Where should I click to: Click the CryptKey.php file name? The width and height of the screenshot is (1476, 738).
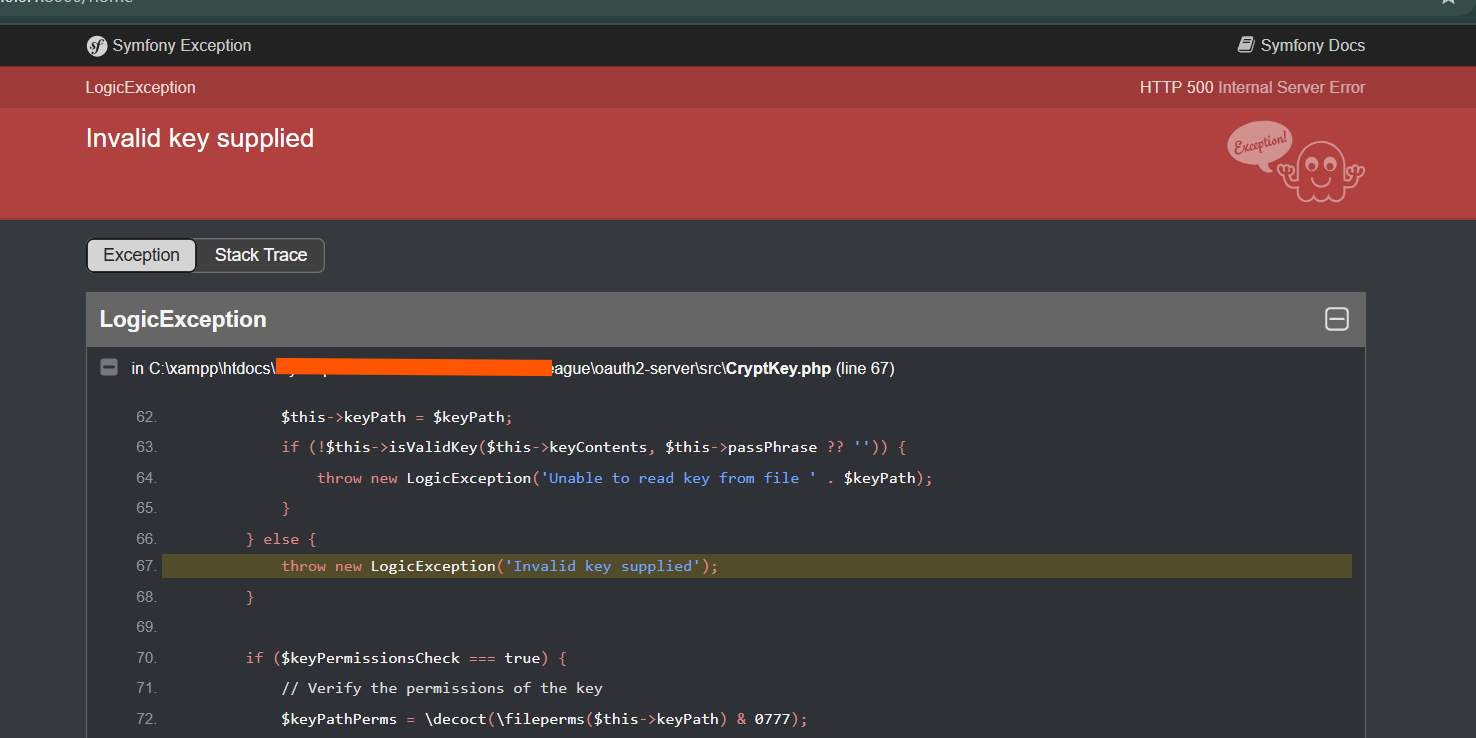[x=778, y=369]
